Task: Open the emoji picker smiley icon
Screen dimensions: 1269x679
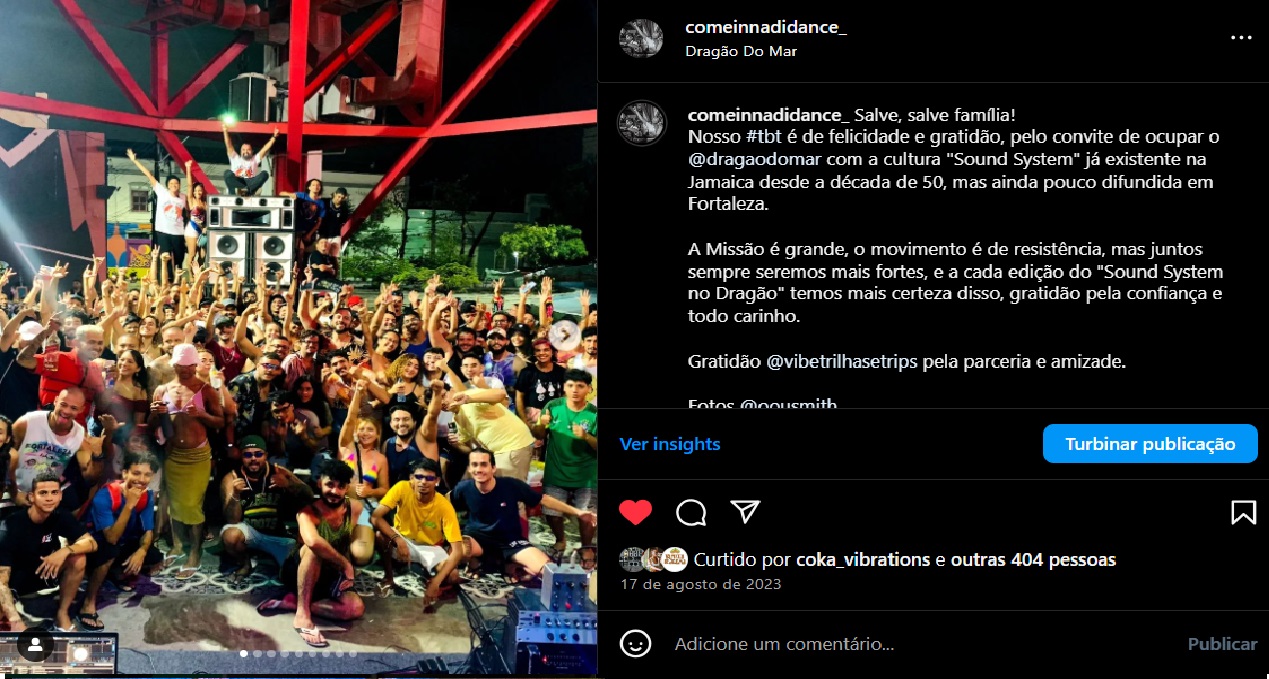Action: (635, 644)
